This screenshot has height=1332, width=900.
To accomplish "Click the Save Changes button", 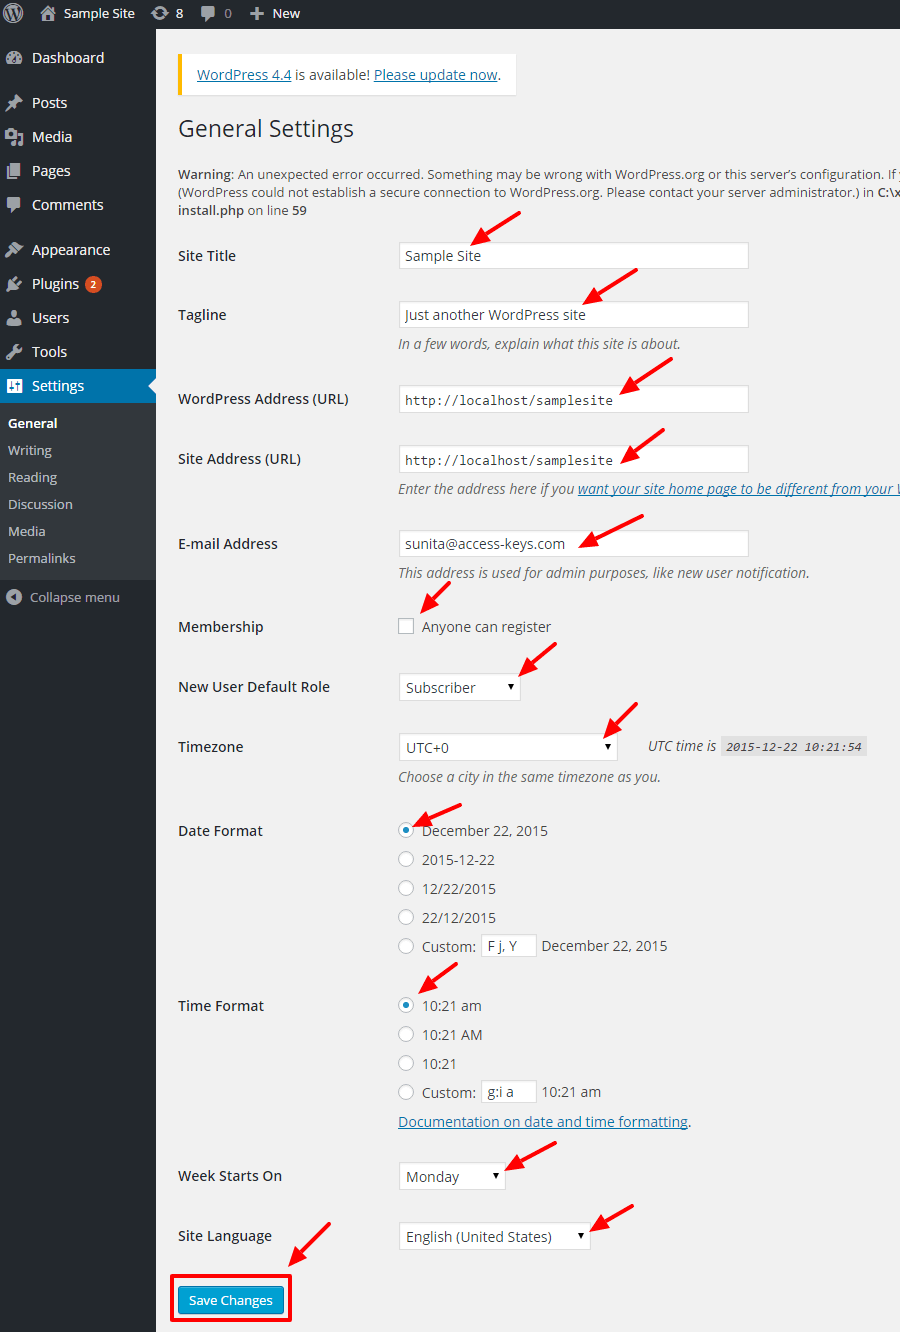I will pyautogui.click(x=231, y=1300).
